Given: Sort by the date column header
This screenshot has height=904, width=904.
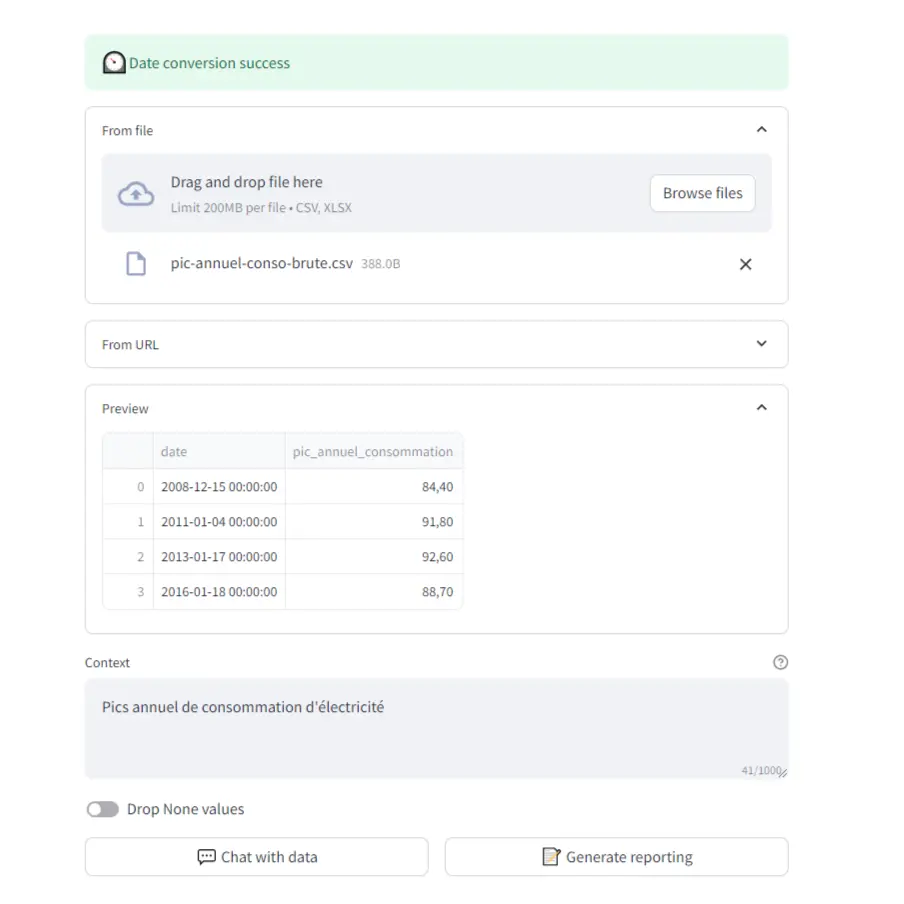Looking at the screenshot, I should pyautogui.click(x=219, y=451).
